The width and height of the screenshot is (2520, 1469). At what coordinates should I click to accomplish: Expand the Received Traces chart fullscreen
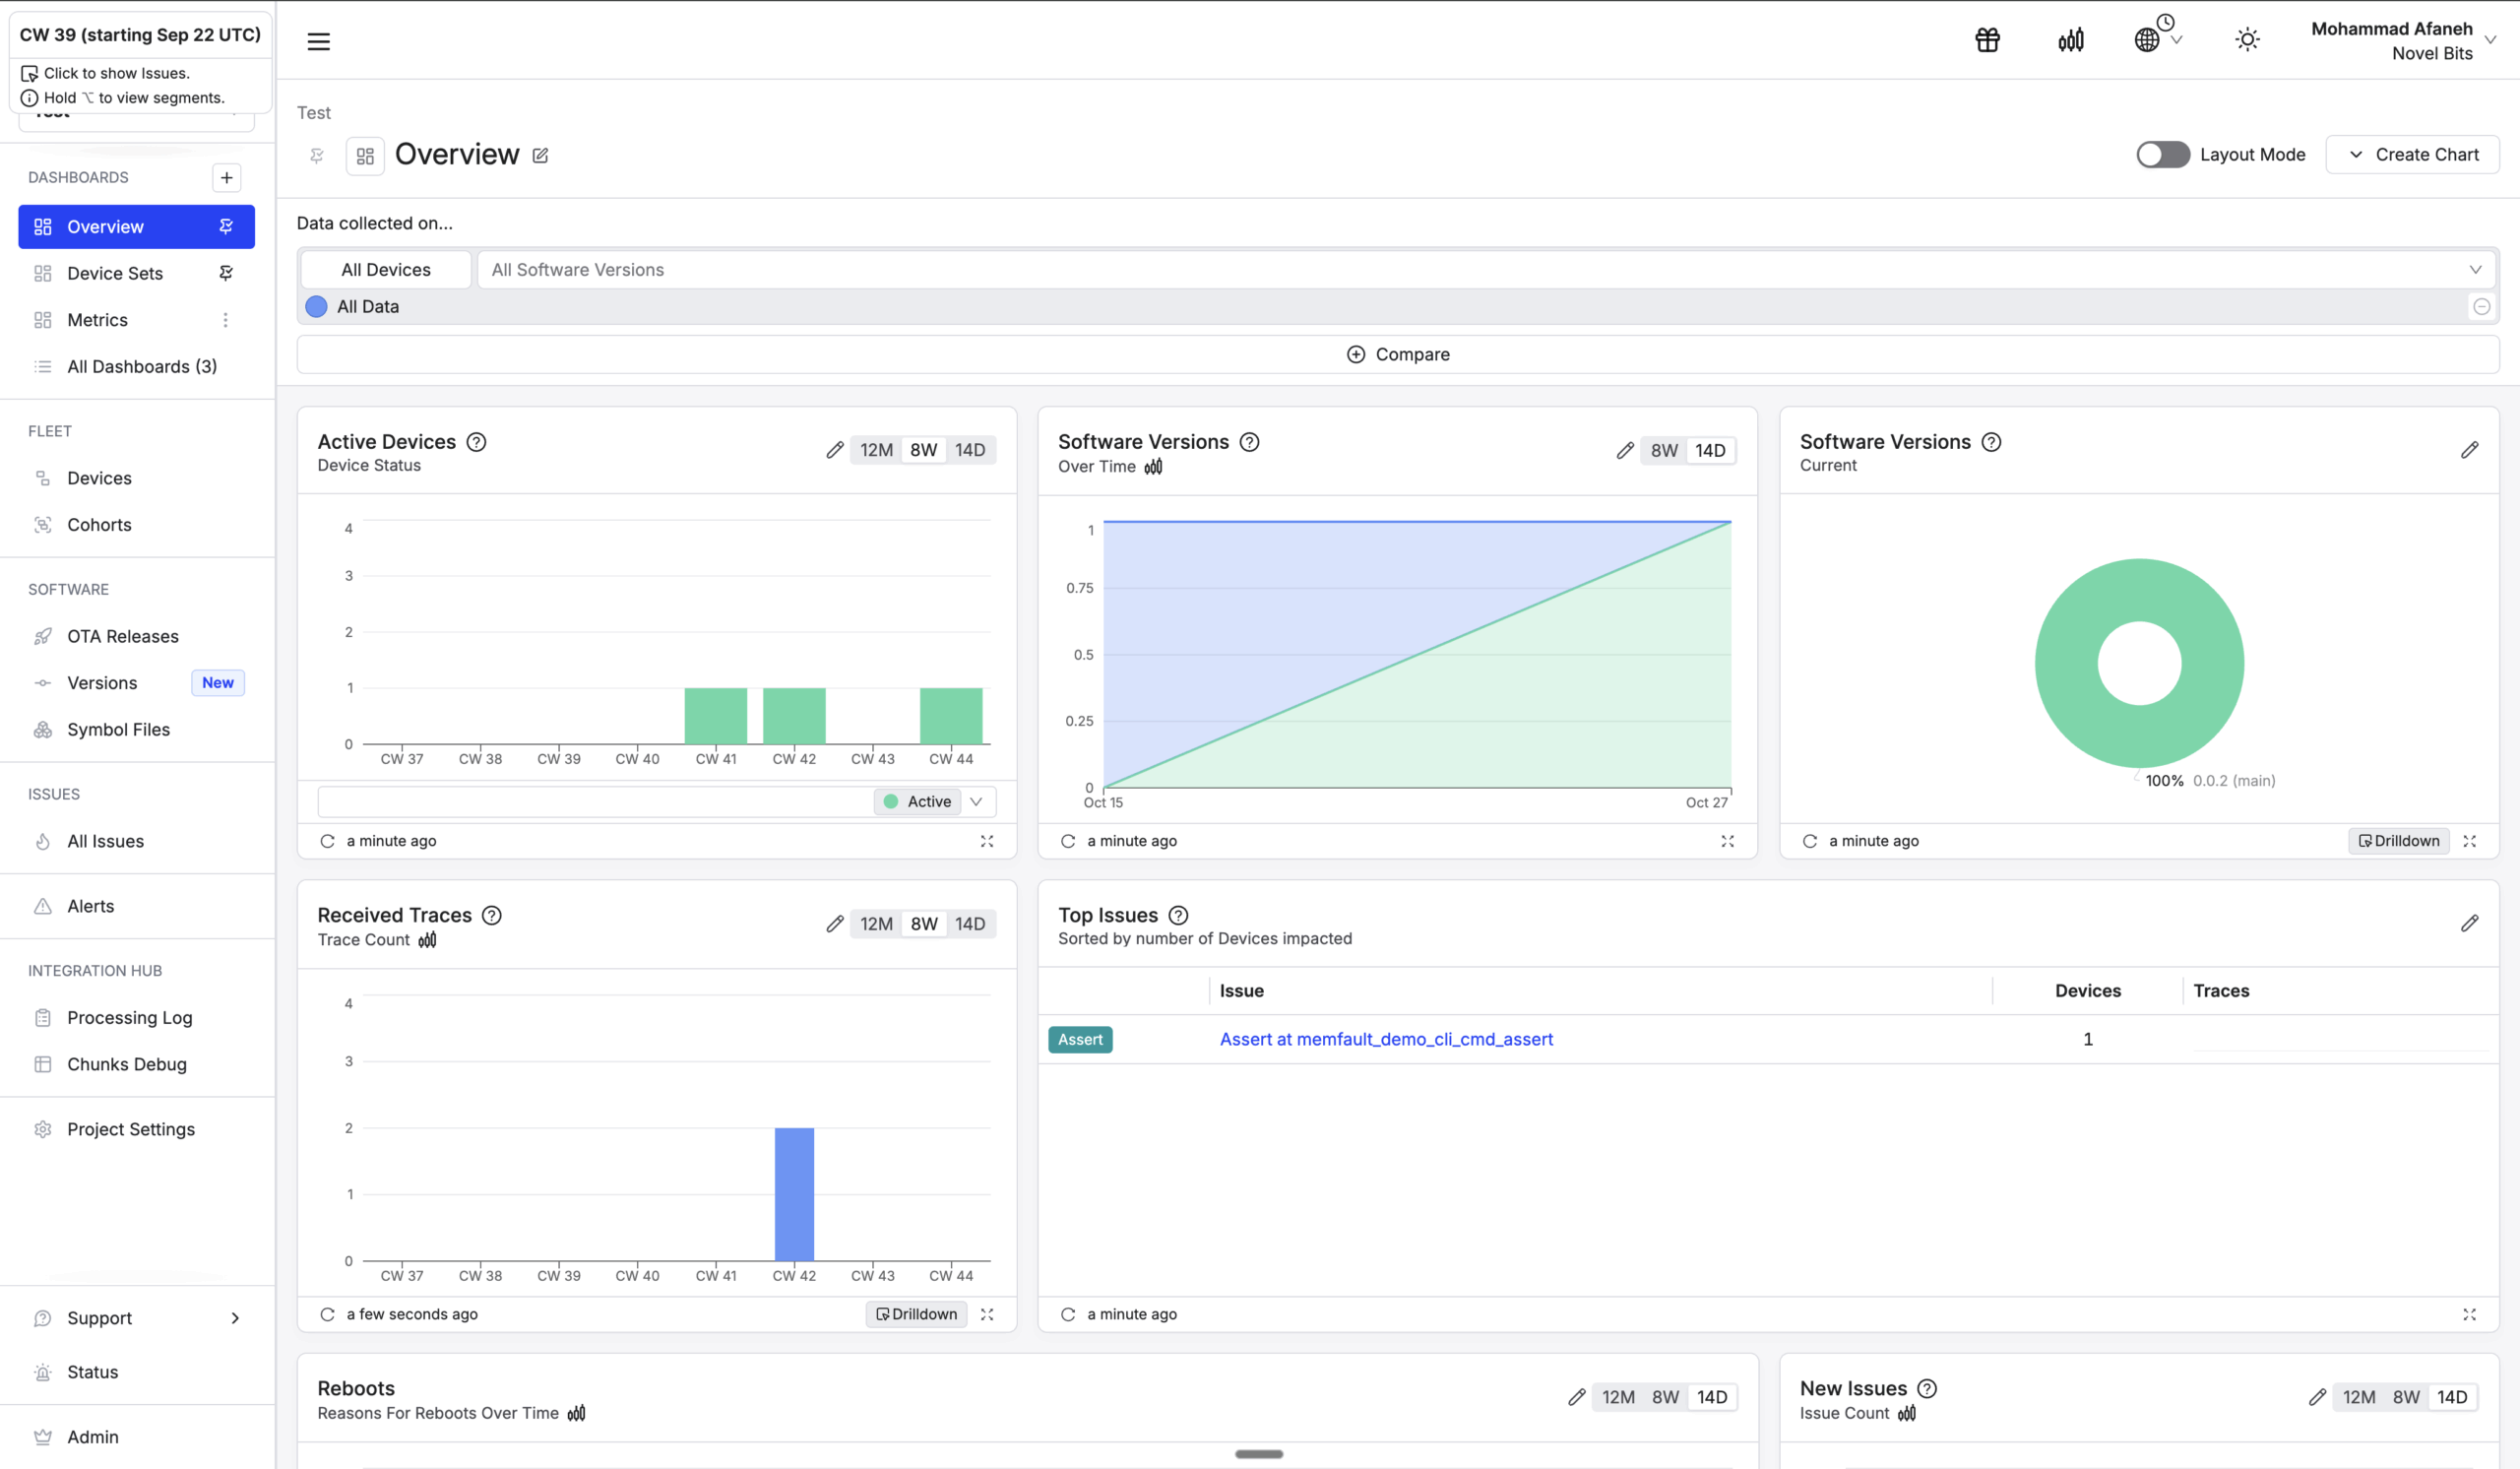987,1314
